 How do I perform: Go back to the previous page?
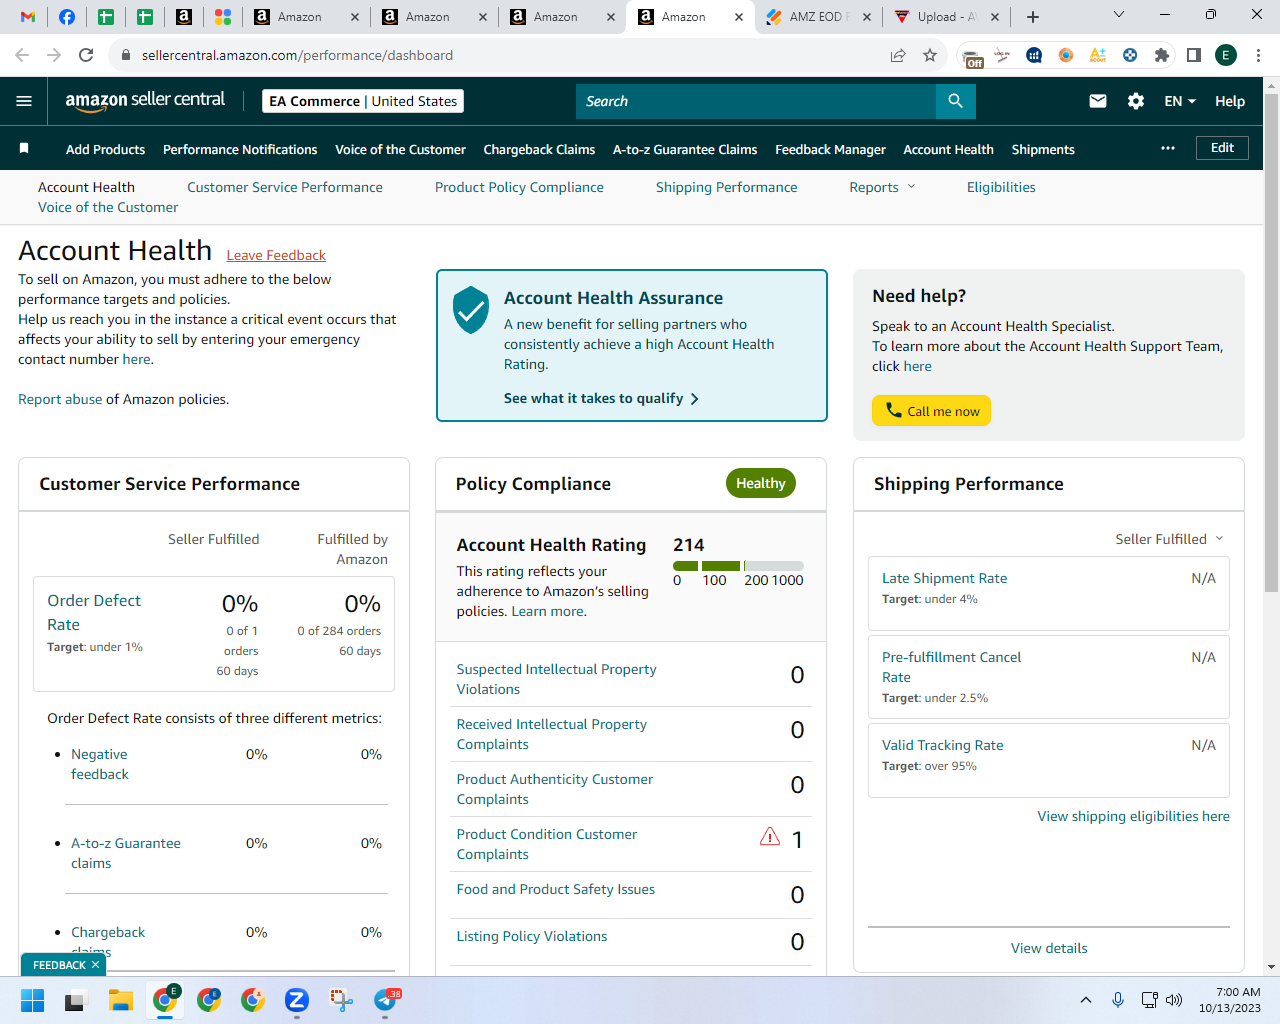[22, 55]
